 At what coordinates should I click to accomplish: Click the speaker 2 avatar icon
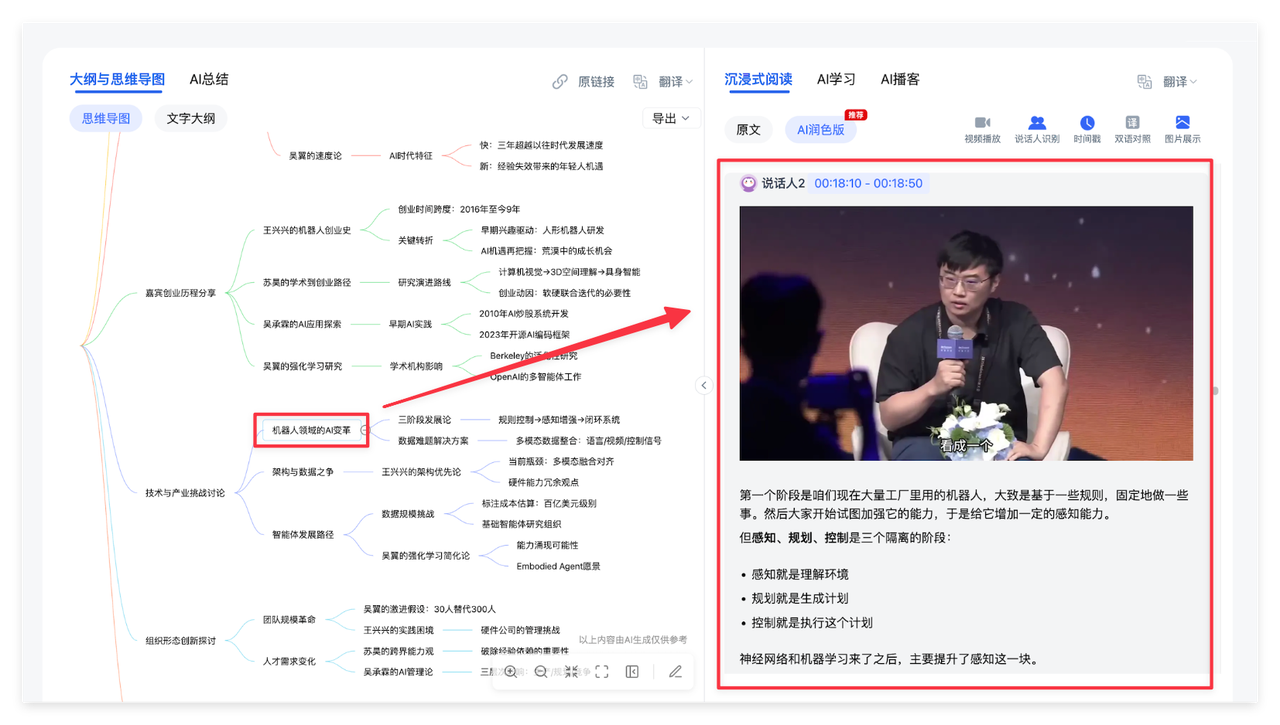748,183
